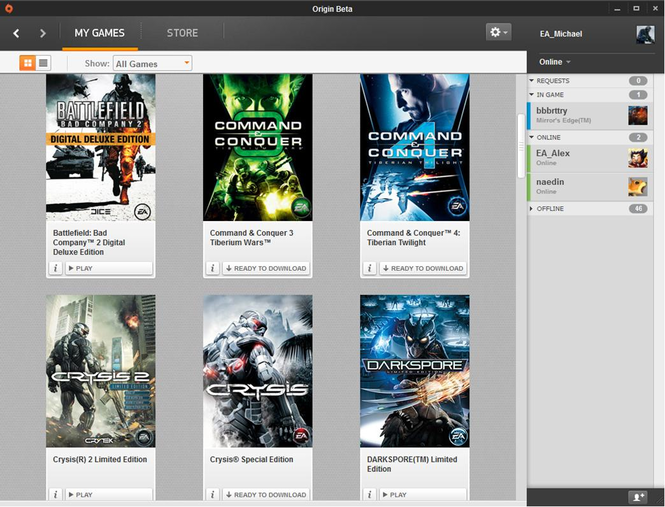Select friend naedin in the list
The width and height of the screenshot is (665, 507).
(x=590, y=187)
